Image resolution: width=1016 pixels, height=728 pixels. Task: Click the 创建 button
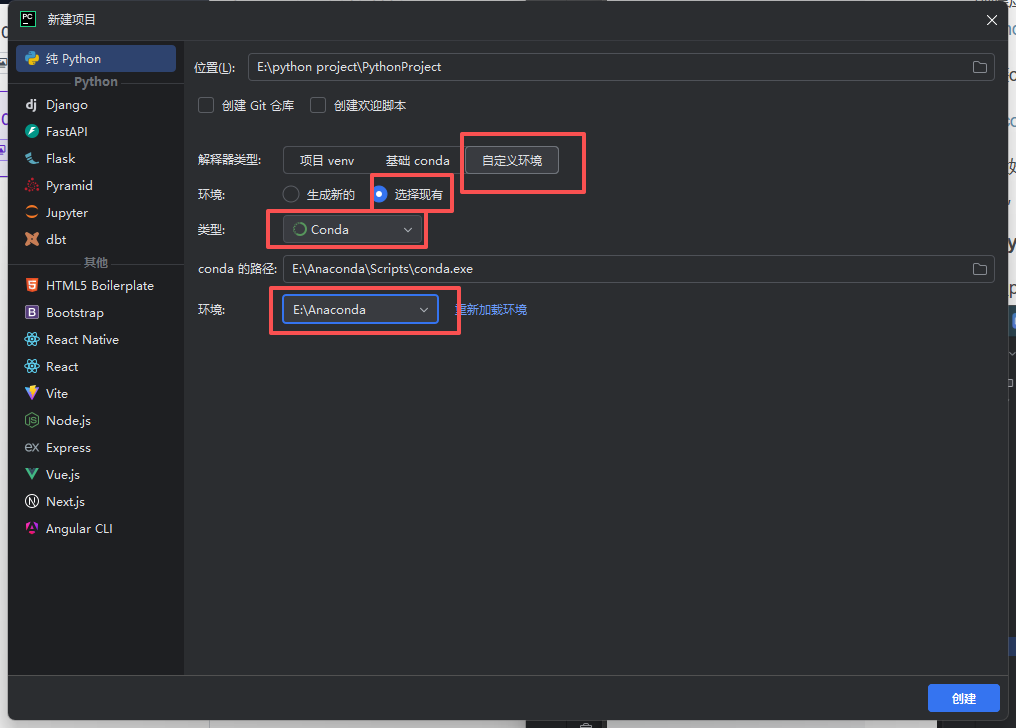point(964,698)
